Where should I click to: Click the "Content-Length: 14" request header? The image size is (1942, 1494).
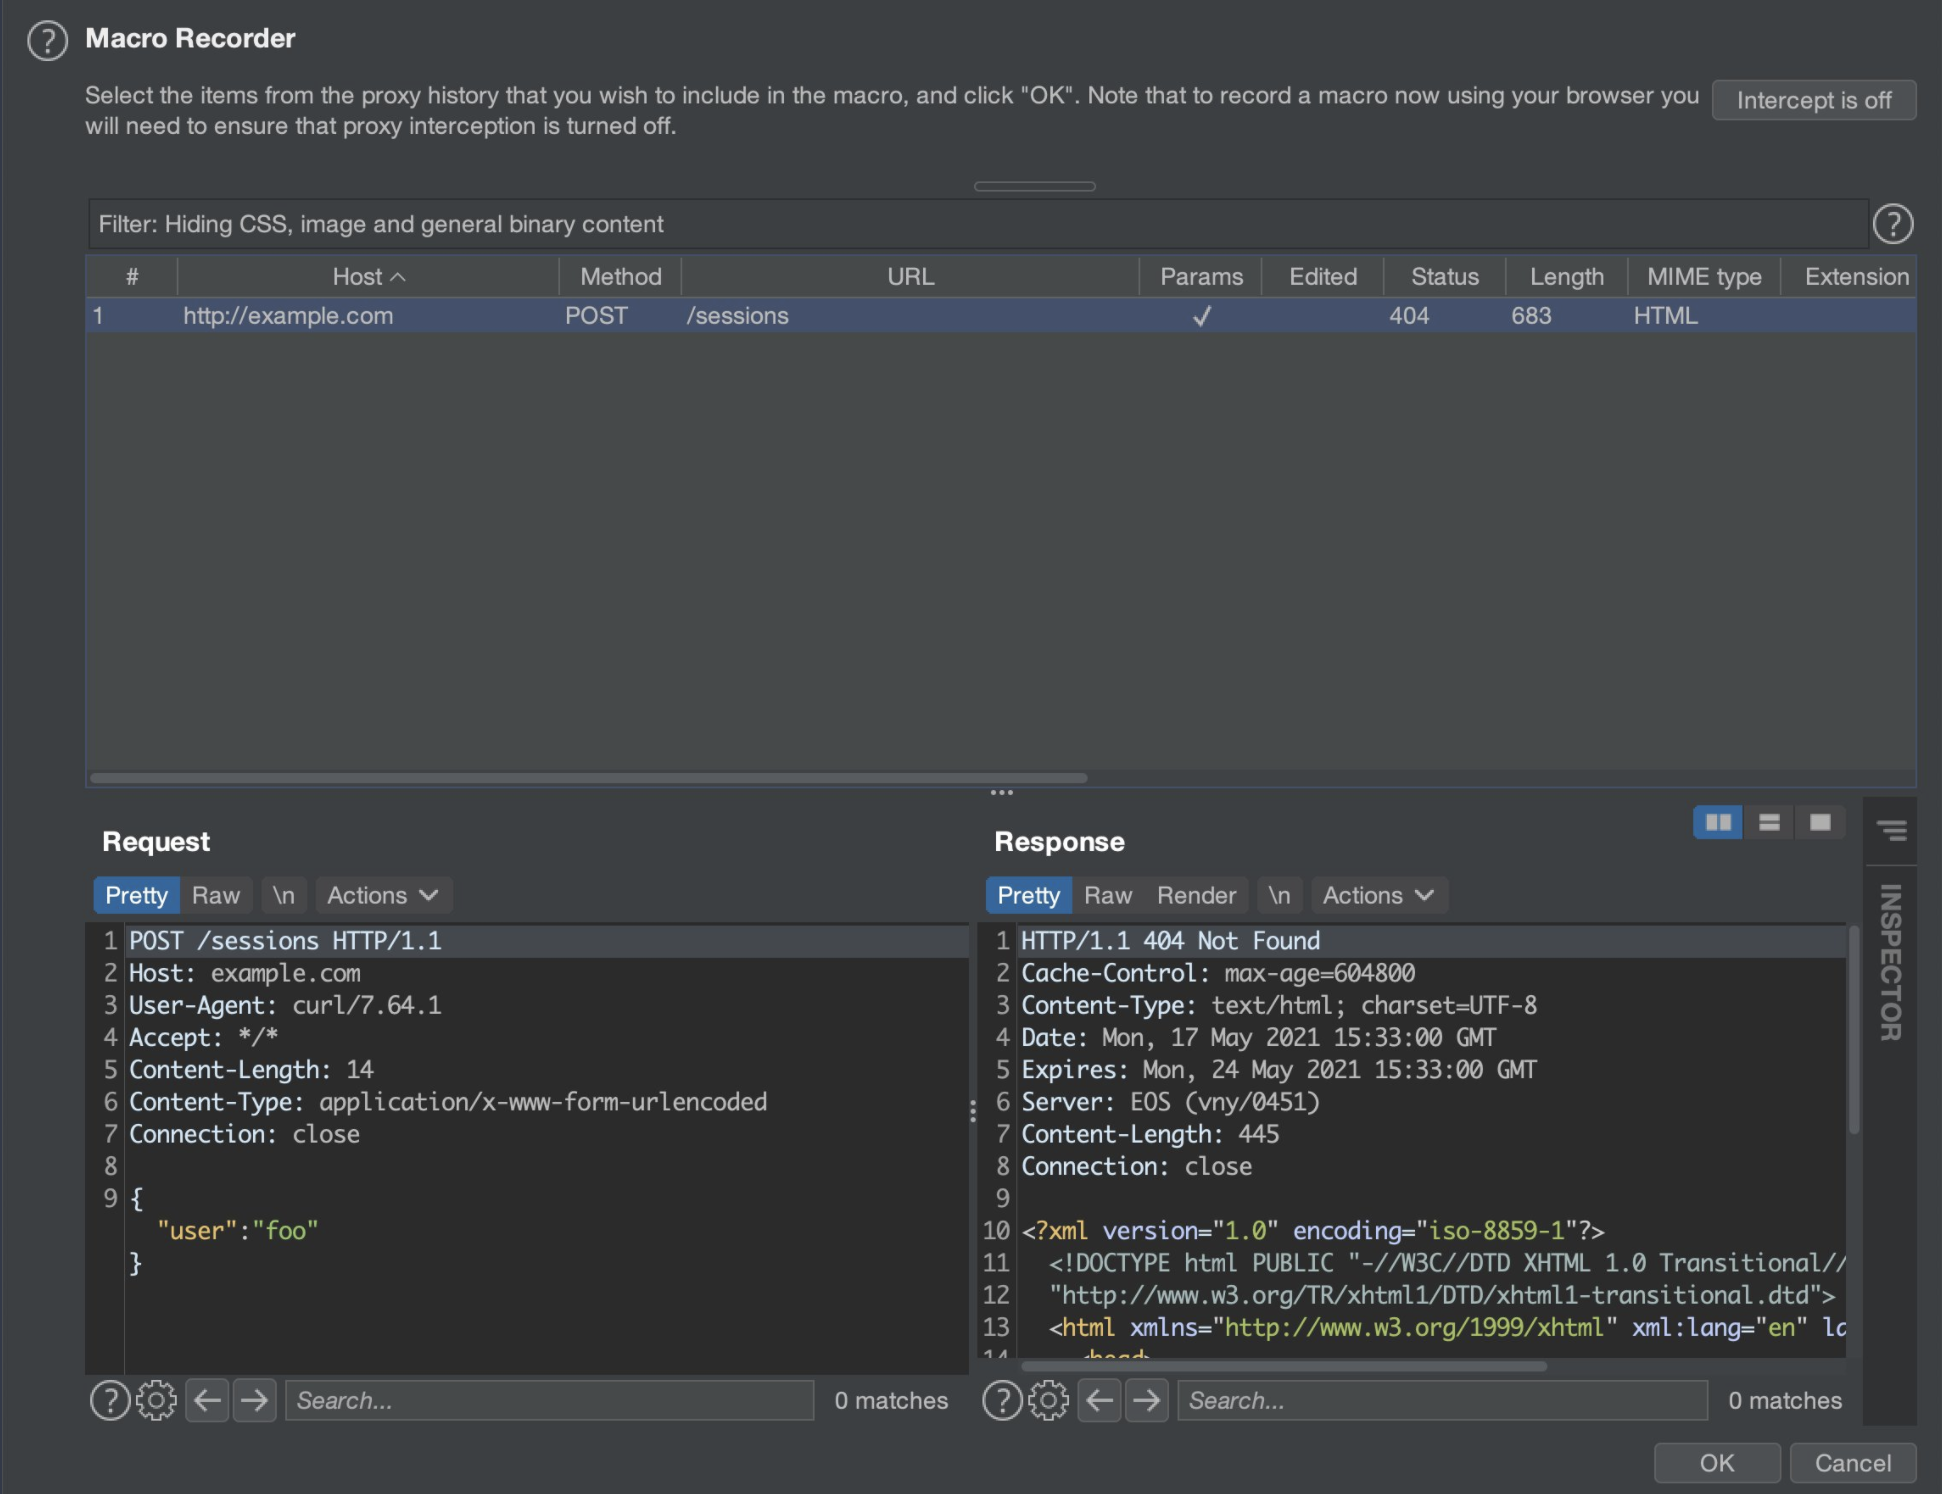point(251,1069)
